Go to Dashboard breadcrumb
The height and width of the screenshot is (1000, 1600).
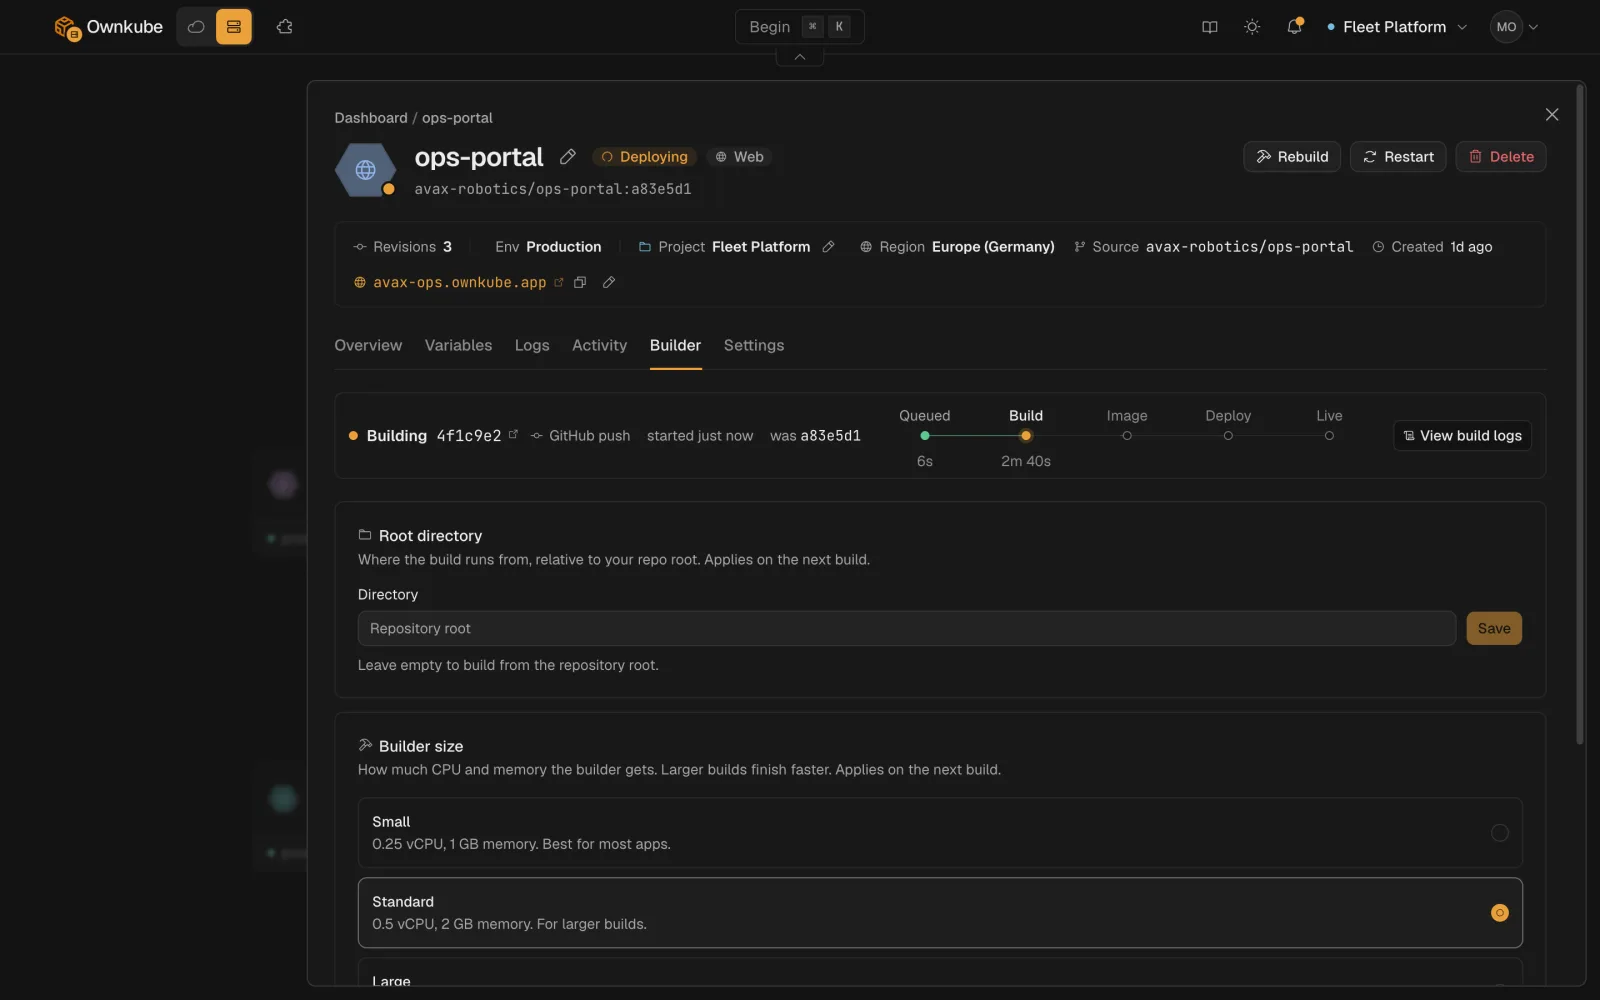pos(371,118)
